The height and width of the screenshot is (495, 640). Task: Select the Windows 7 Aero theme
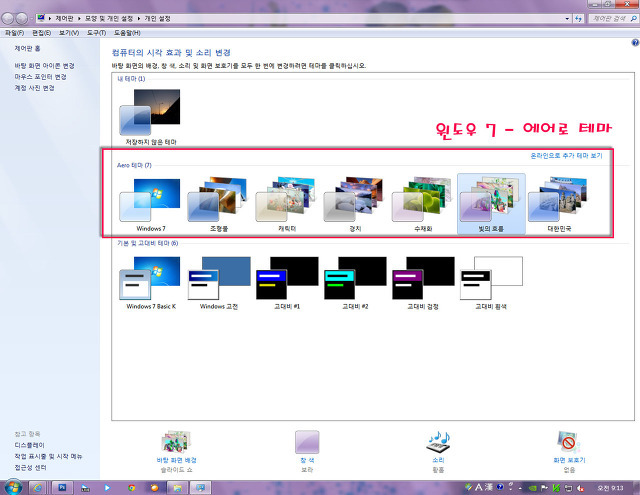point(150,204)
